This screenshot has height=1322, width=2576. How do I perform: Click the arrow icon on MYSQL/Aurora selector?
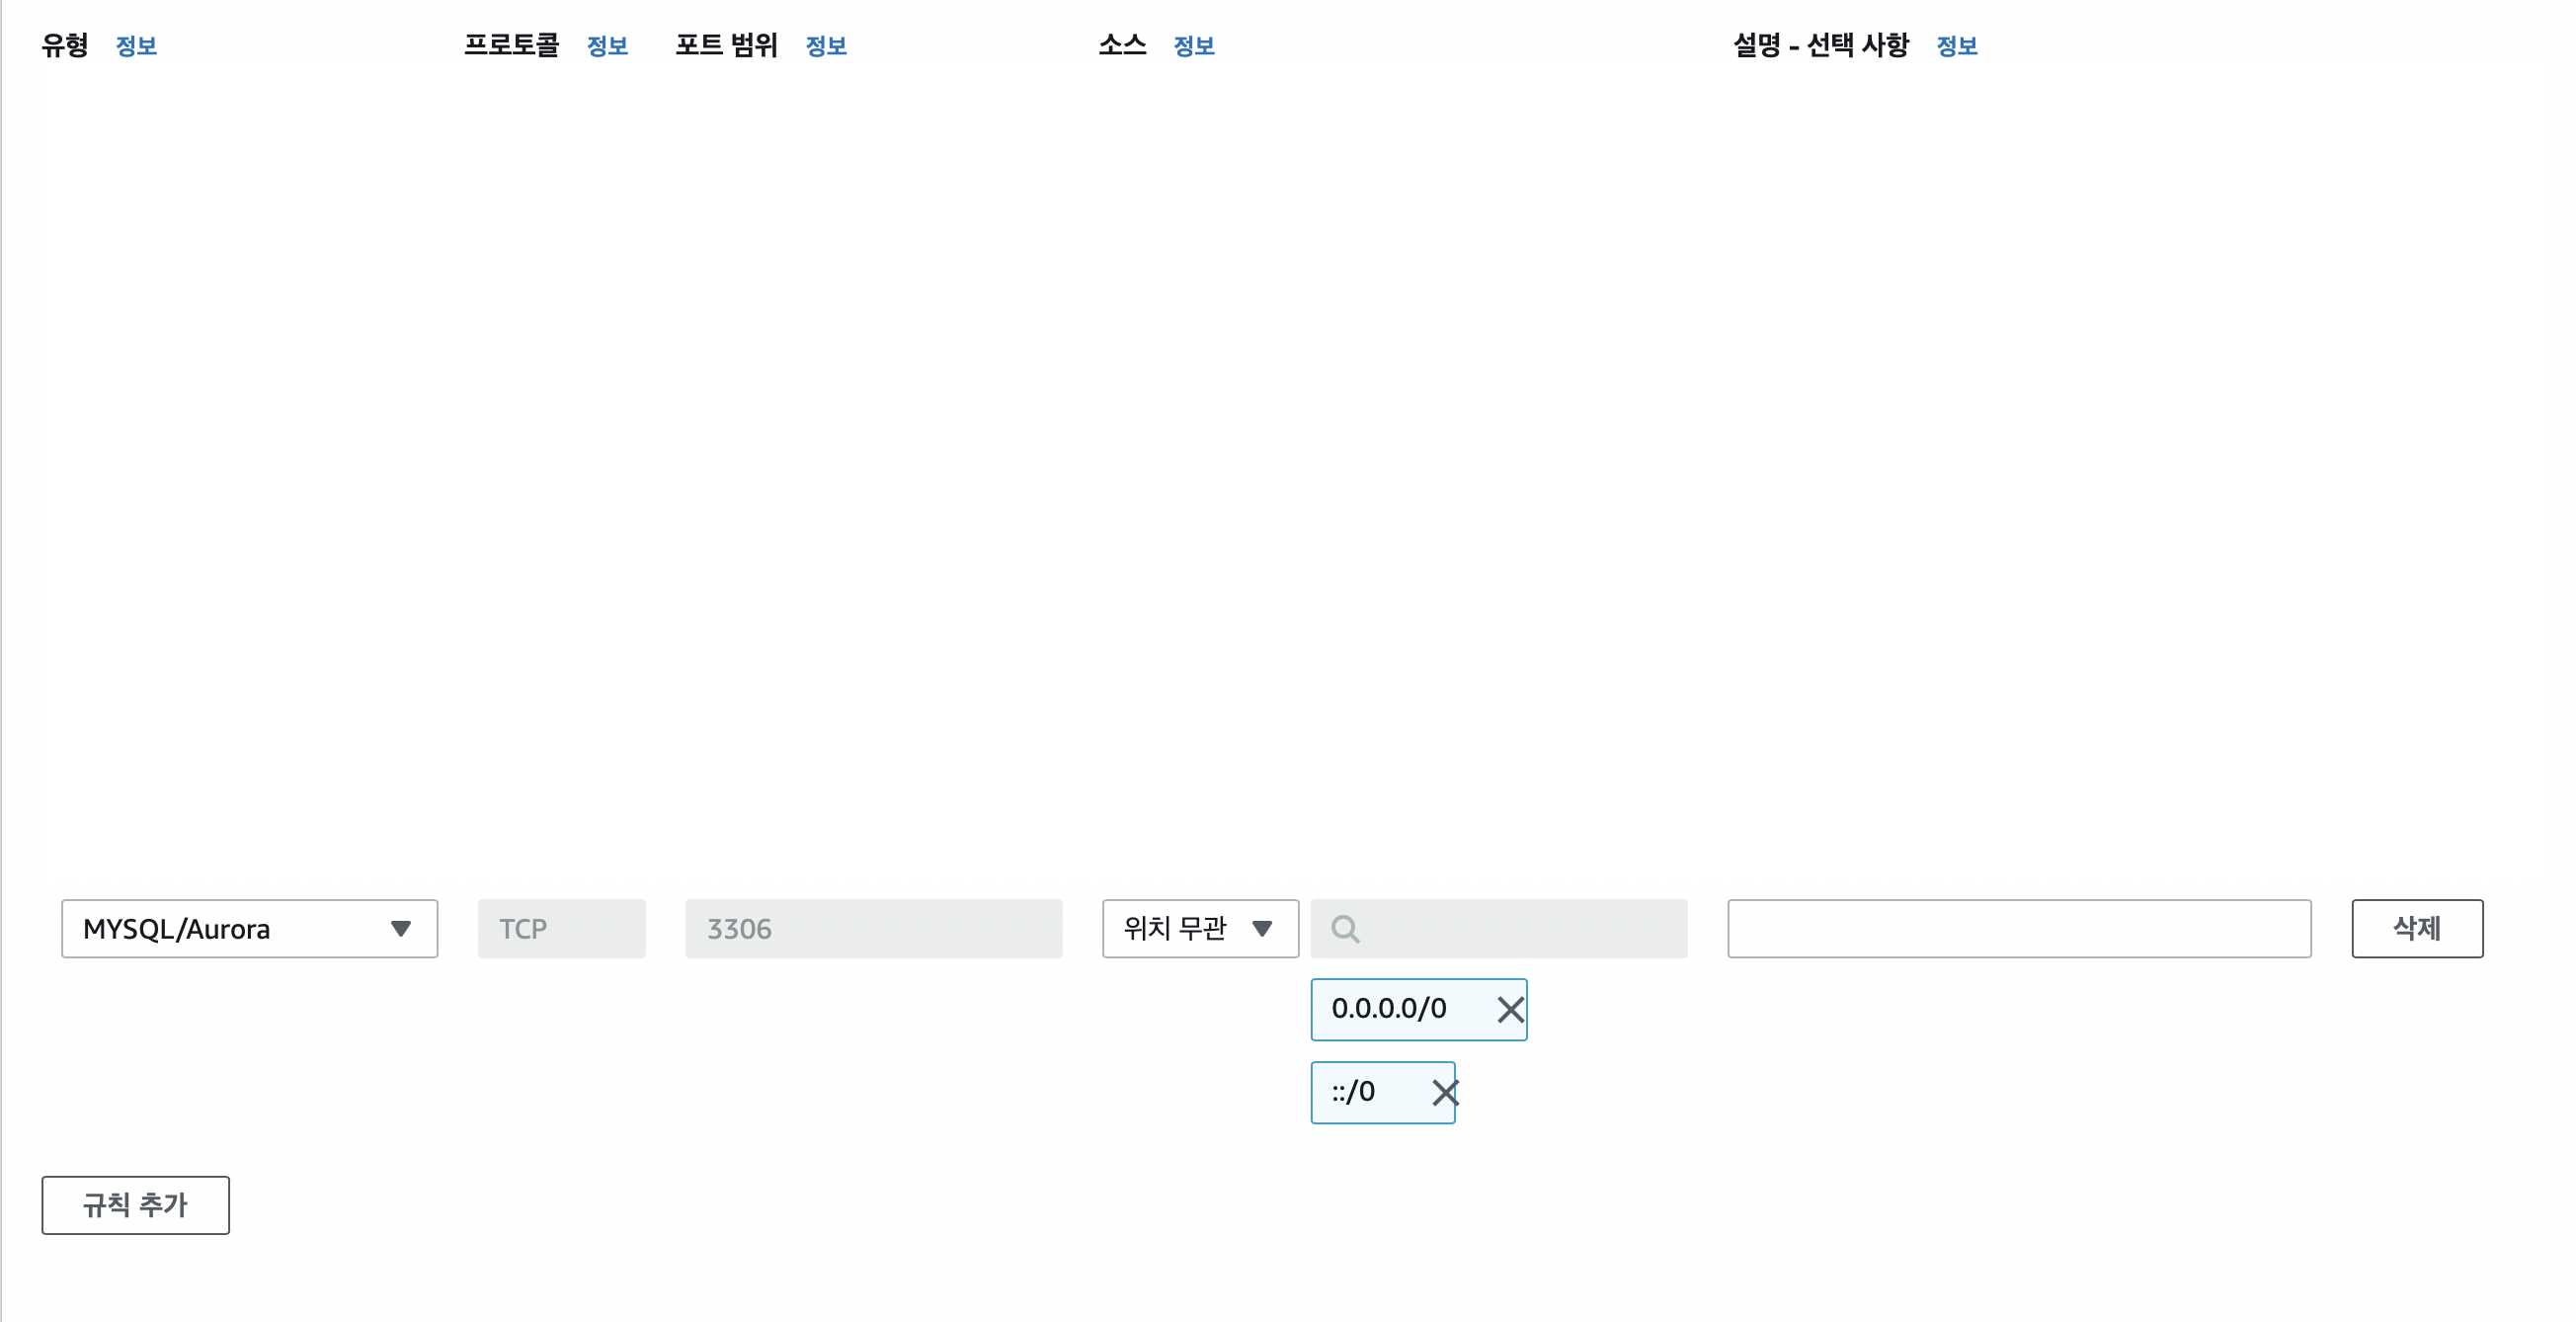click(401, 929)
